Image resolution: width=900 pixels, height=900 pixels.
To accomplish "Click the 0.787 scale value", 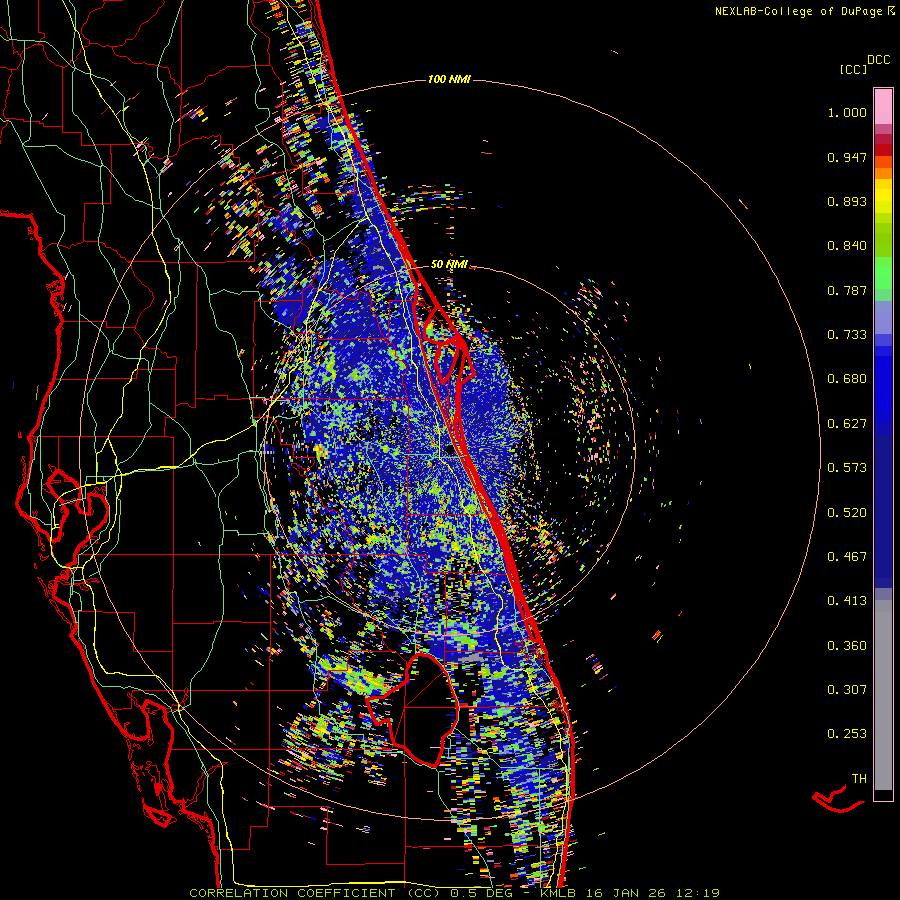I will [x=847, y=290].
